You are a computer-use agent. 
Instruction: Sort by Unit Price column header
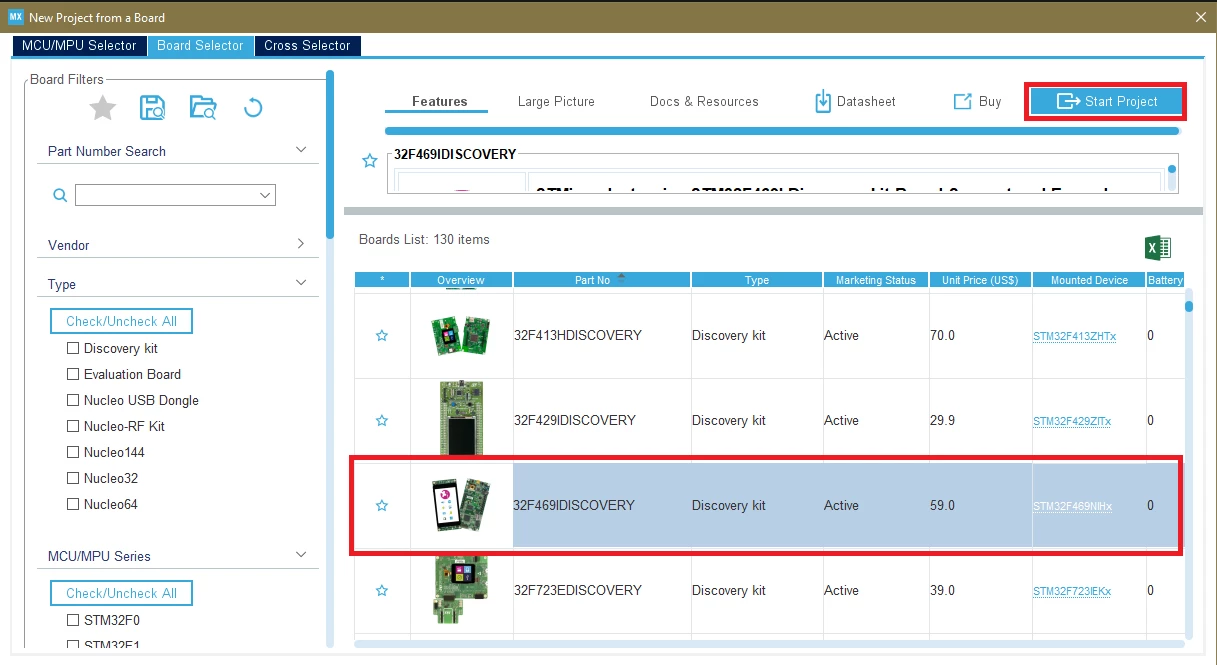[980, 280]
